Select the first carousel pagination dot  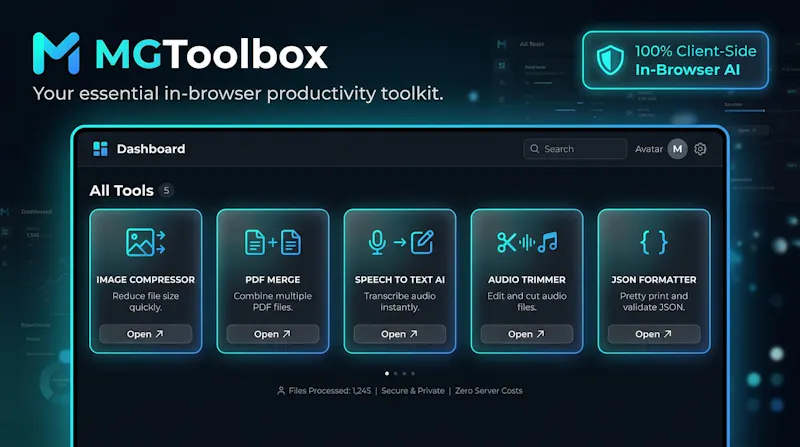tap(387, 374)
